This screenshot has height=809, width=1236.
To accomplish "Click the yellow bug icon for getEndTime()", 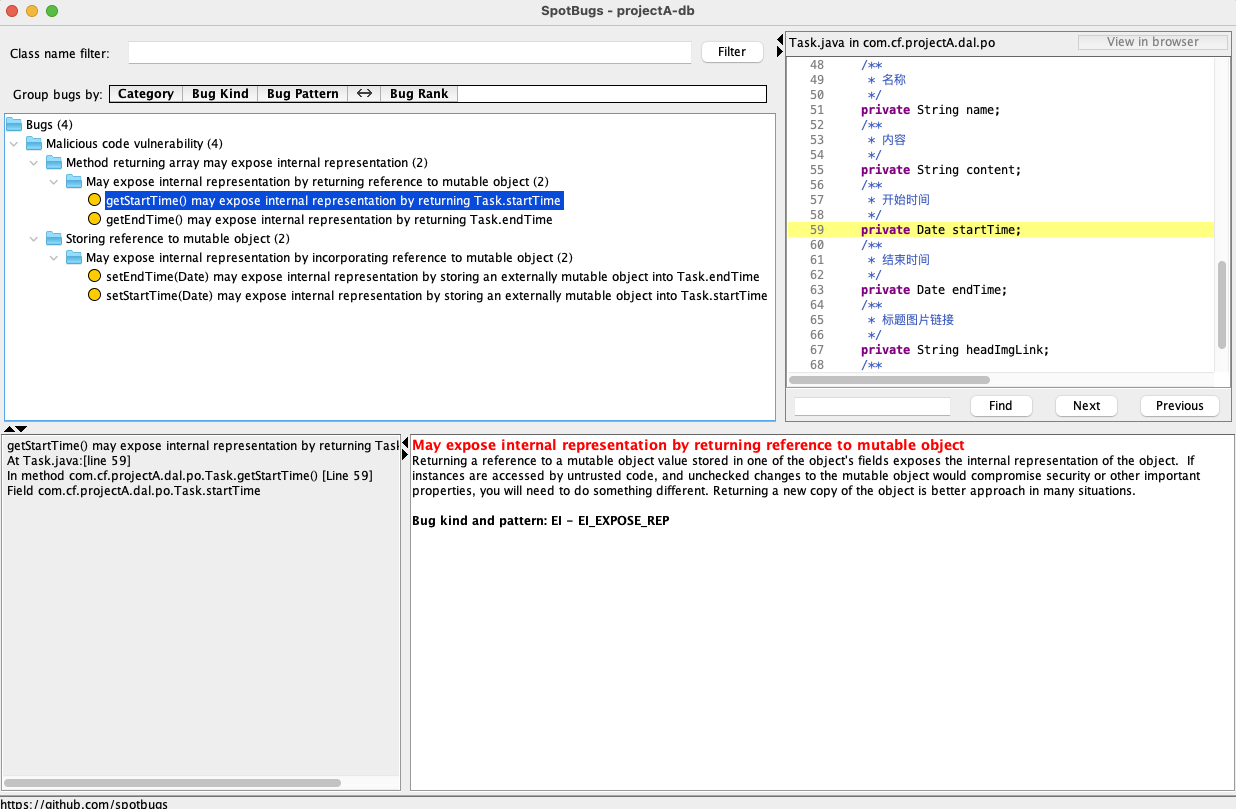I will [95, 220].
